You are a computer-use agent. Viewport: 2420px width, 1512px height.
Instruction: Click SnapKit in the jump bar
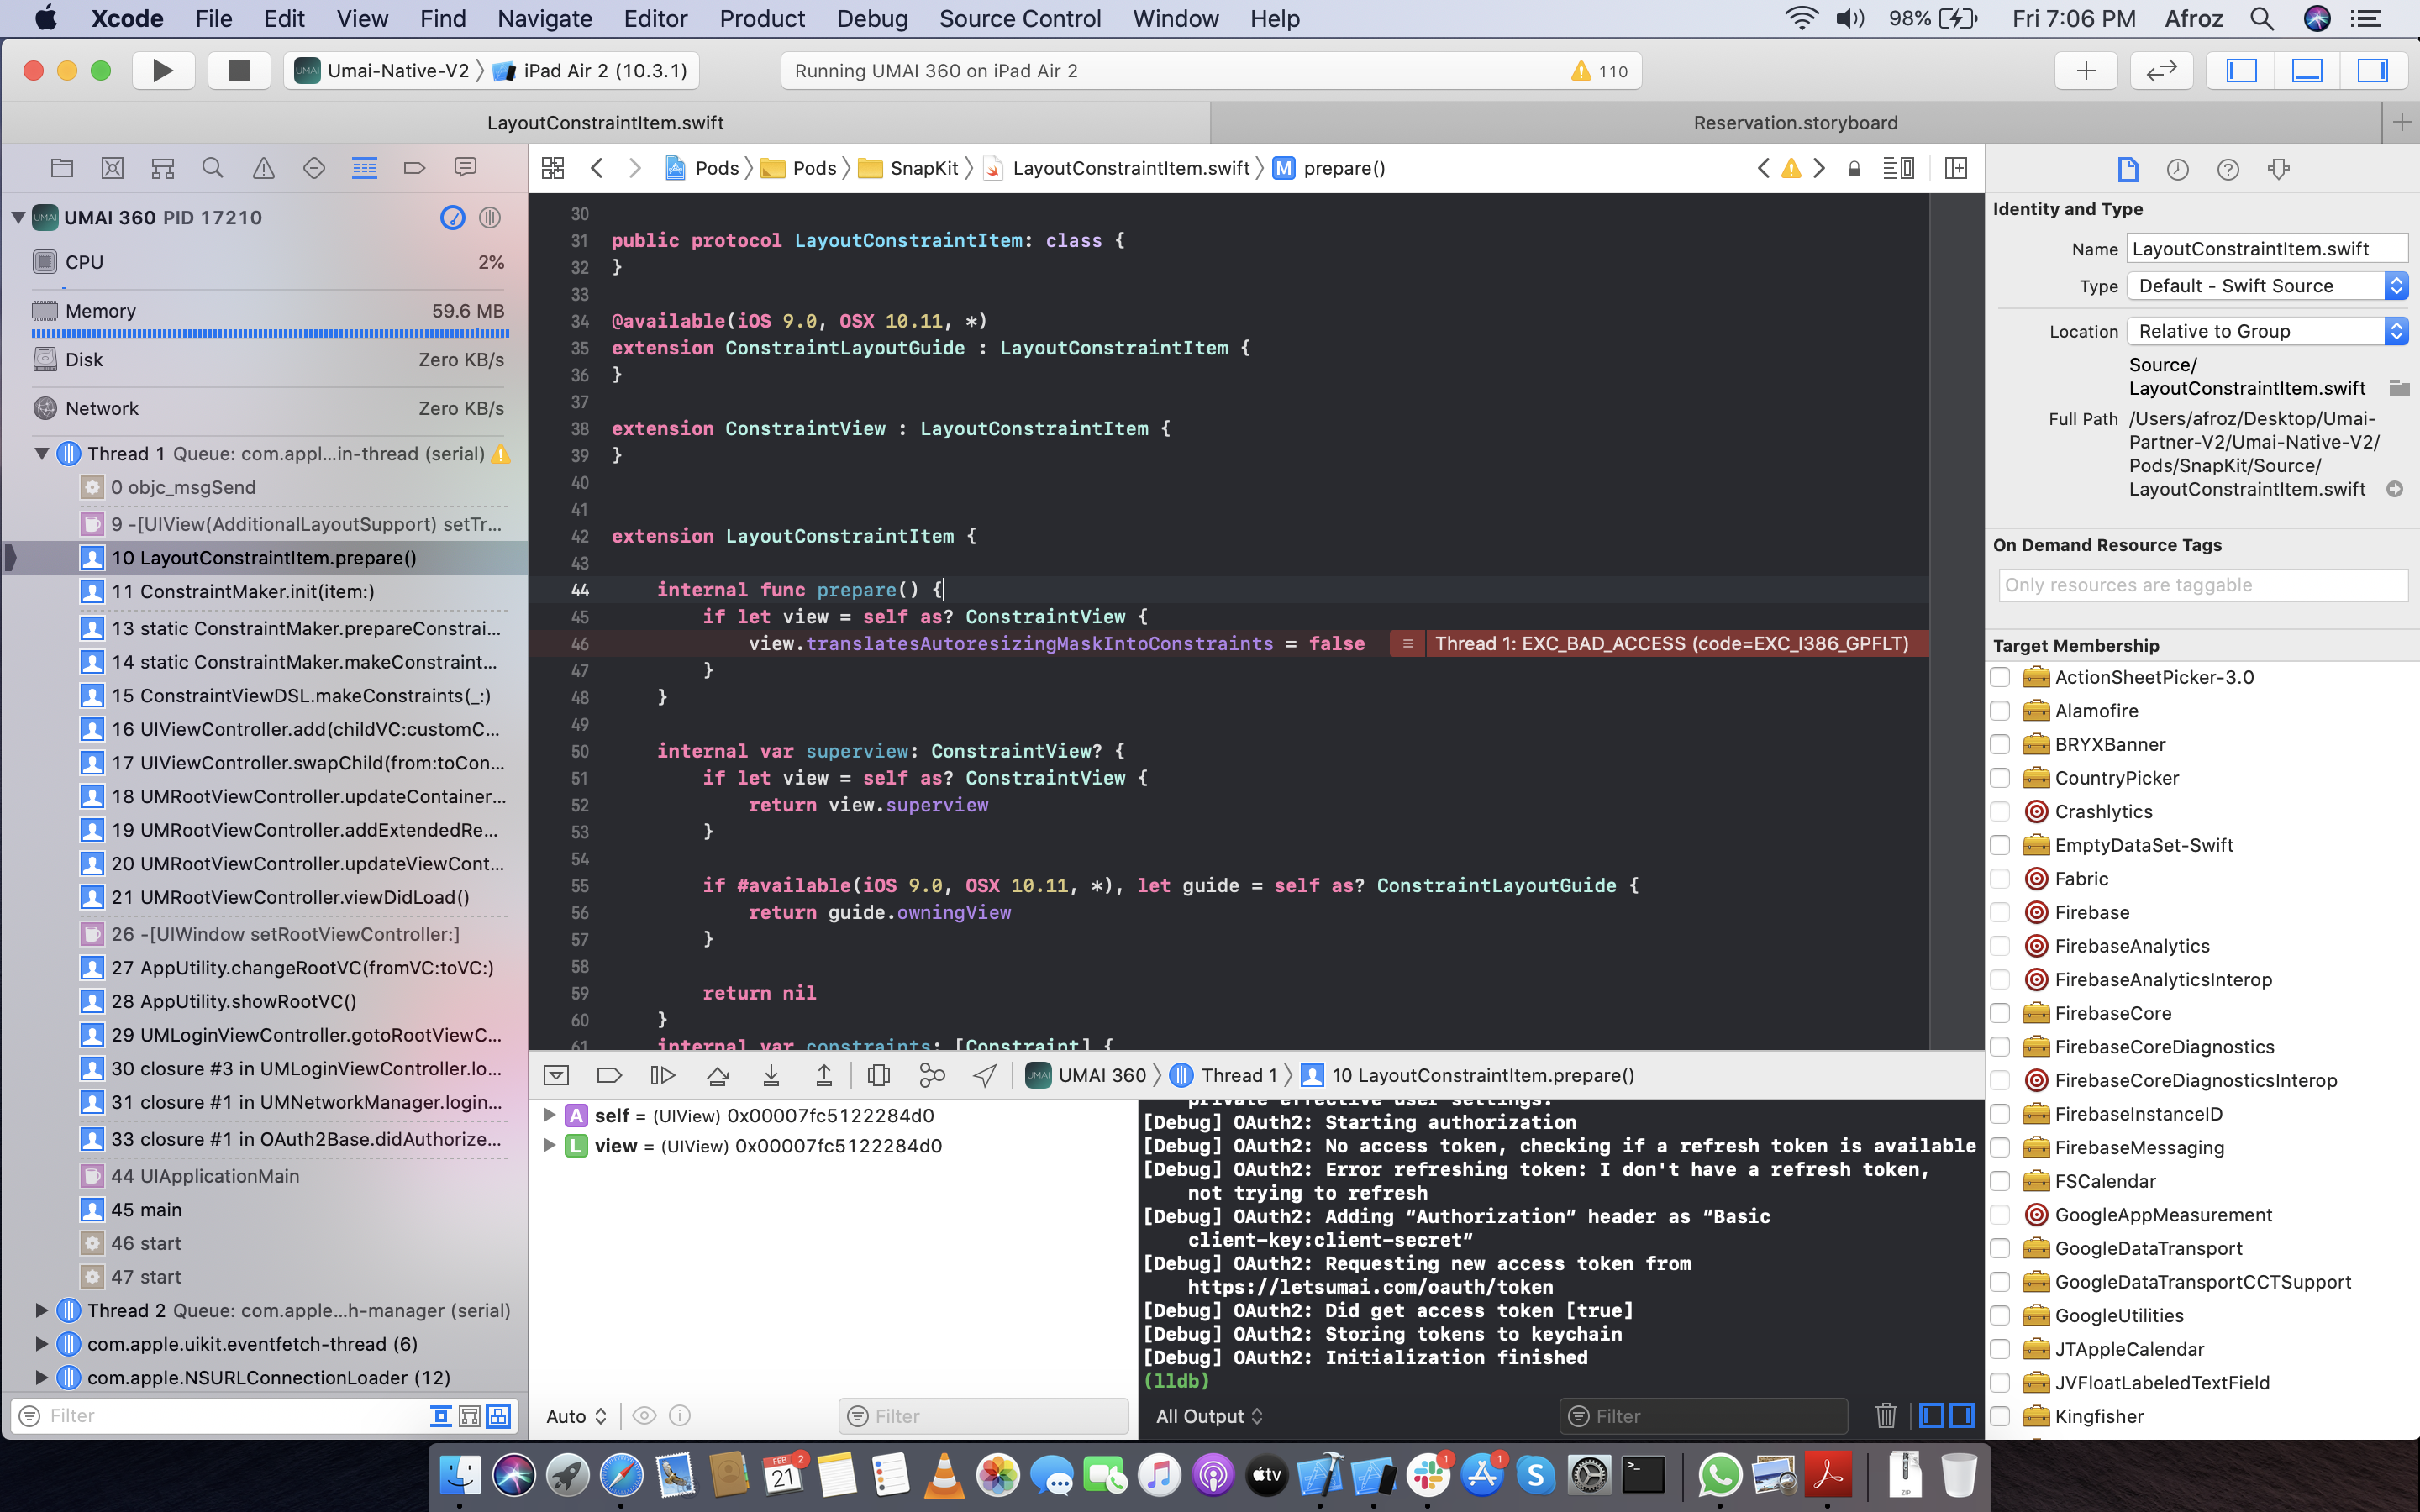point(908,168)
